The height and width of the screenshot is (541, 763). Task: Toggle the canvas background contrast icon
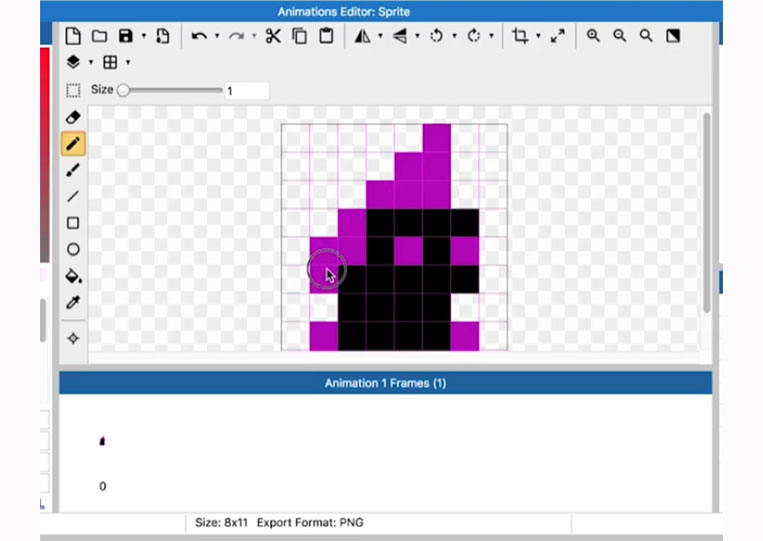(673, 36)
